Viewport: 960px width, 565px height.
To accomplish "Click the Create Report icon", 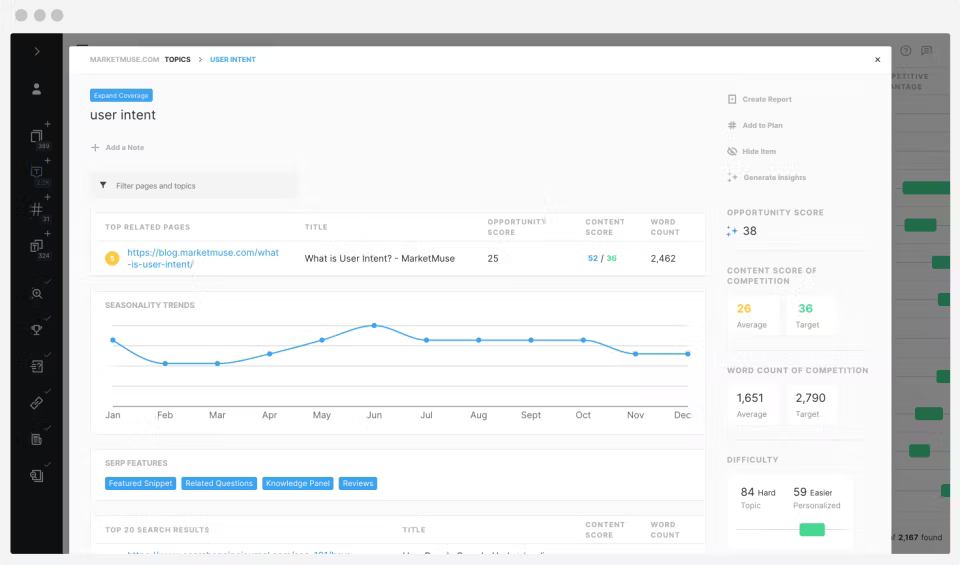I will pyautogui.click(x=732, y=99).
